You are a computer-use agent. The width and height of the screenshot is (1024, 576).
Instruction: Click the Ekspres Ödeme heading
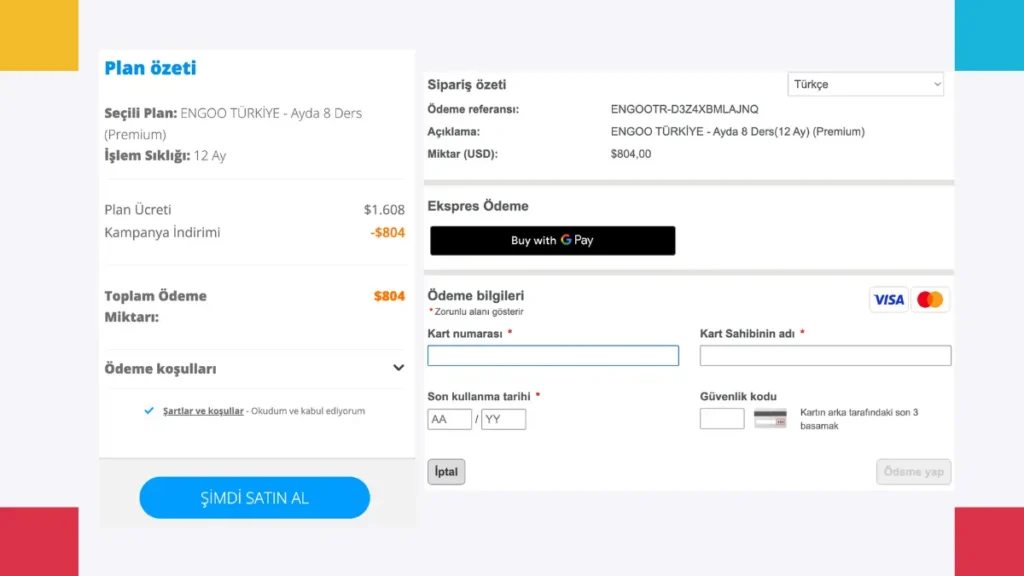pyautogui.click(x=478, y=206)
